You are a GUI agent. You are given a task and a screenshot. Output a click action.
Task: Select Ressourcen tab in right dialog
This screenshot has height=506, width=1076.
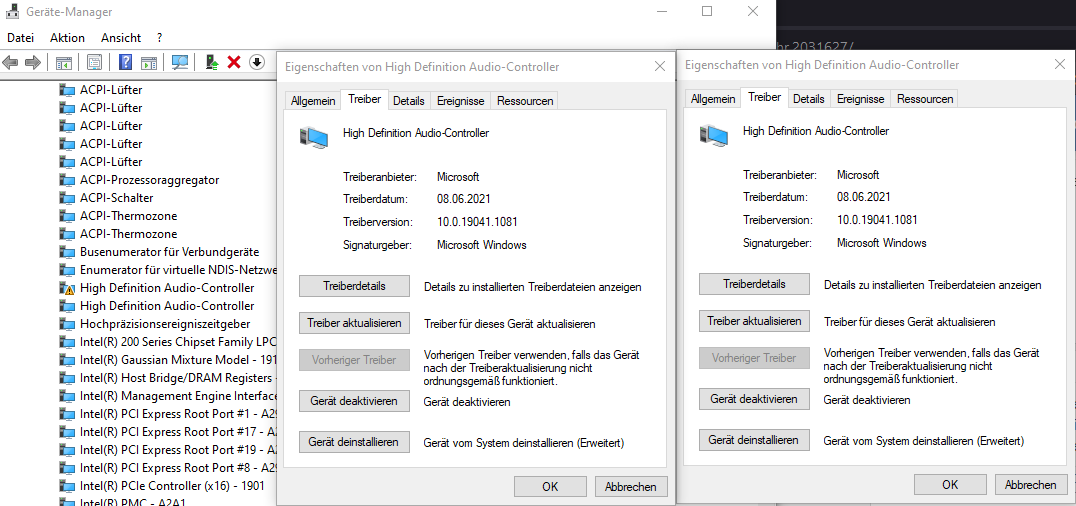pyautogui.click(x=925, y=99)
